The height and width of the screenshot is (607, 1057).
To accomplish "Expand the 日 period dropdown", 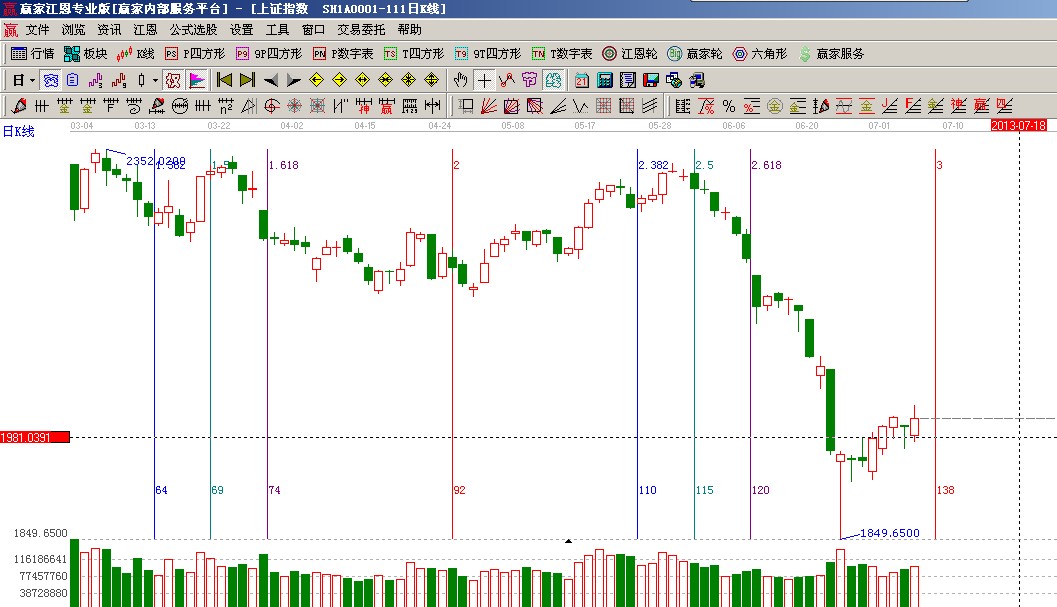I will pos(32,80).
